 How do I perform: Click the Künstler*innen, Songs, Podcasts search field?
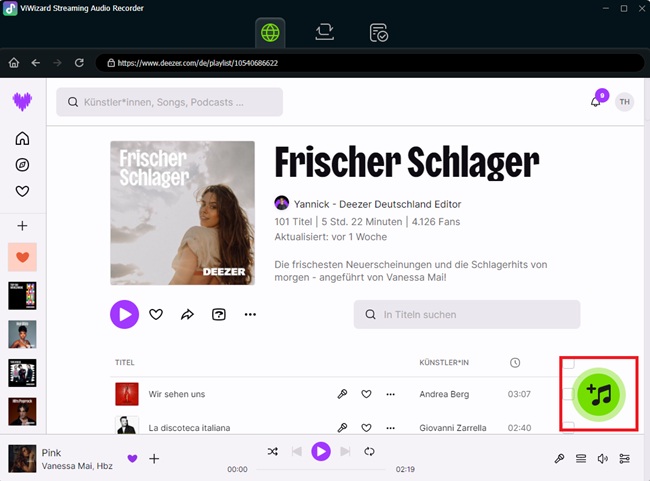coord(170,102)
